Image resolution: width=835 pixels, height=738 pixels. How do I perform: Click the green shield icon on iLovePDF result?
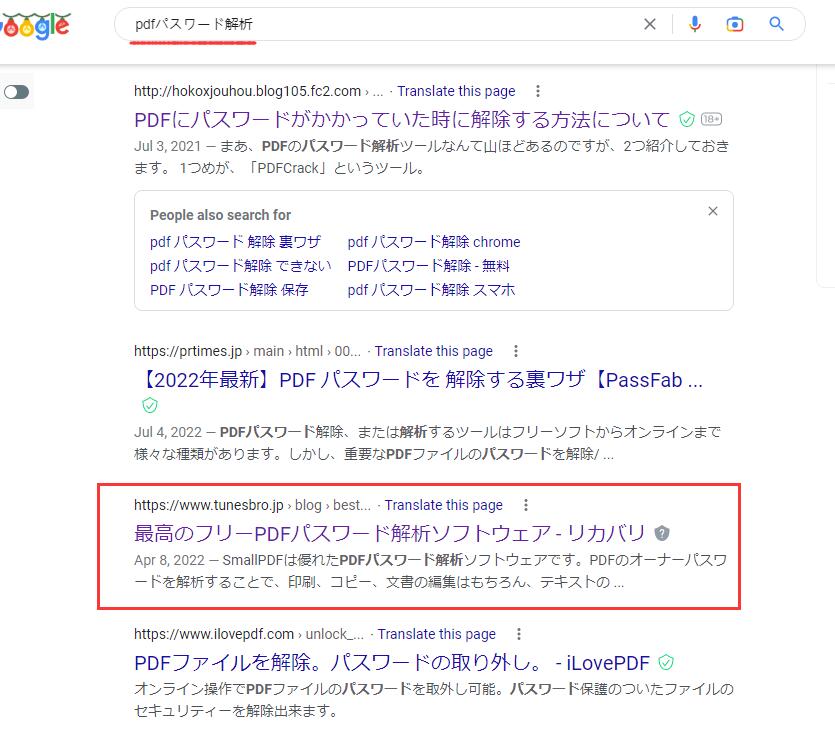[x=666, y=662]
